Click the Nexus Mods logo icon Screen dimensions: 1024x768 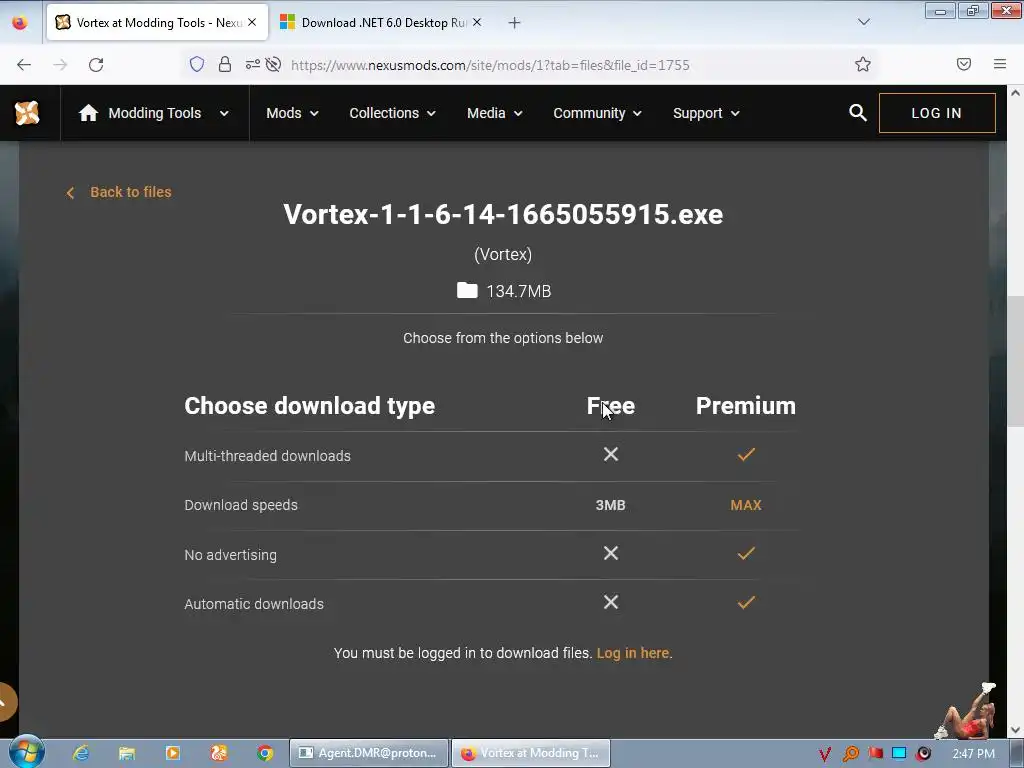click(27, 113)
